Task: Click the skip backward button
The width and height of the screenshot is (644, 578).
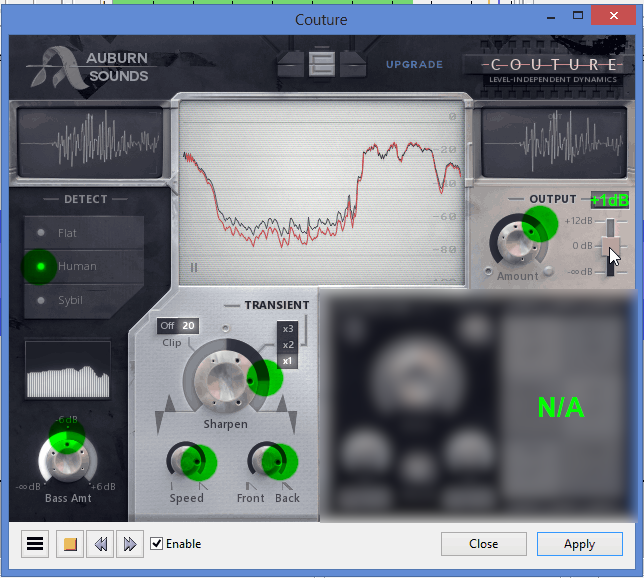Action: pyautogui.click(x=99, y=544)
